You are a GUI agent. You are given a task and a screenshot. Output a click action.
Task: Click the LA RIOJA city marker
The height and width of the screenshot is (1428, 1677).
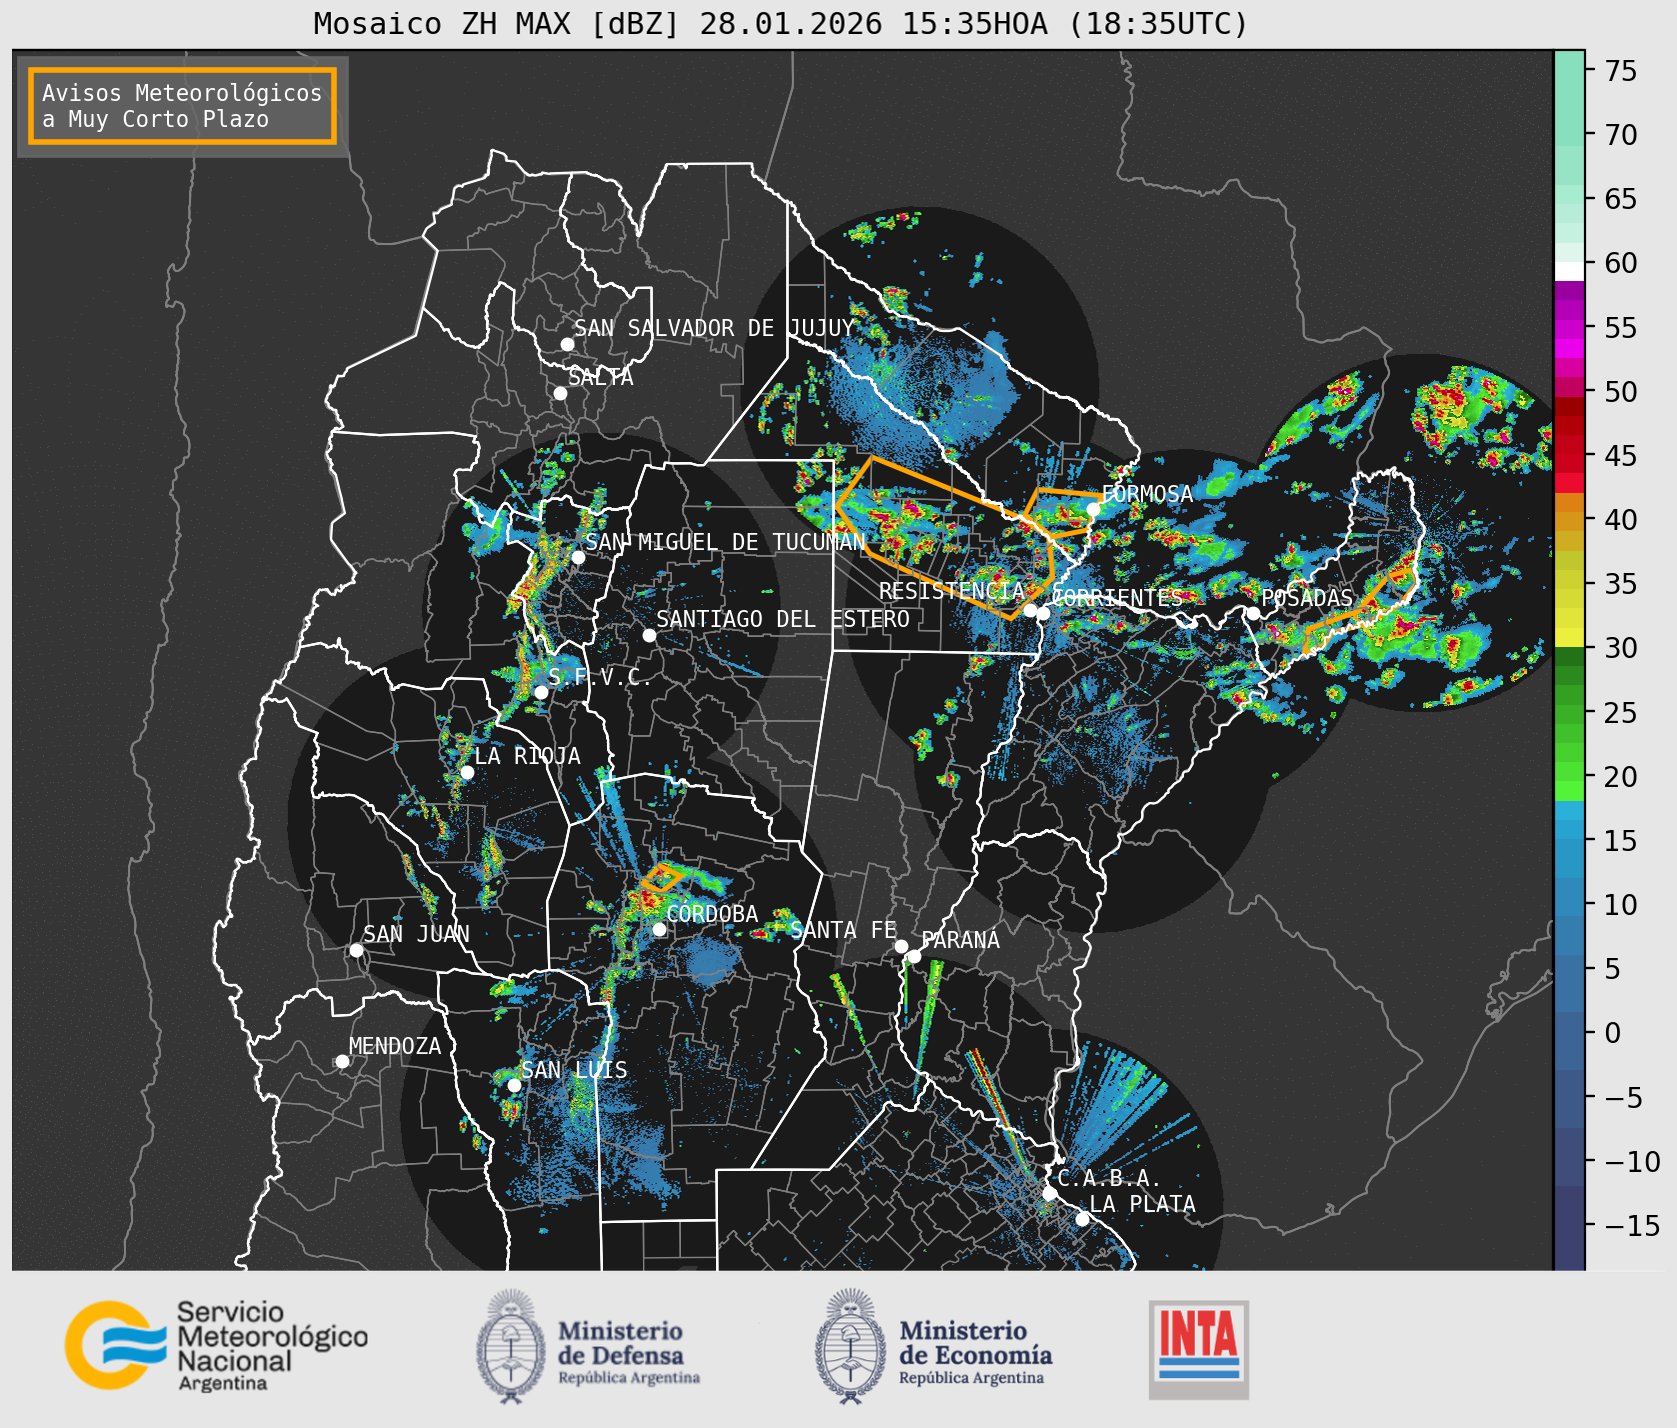pos(467,772)
